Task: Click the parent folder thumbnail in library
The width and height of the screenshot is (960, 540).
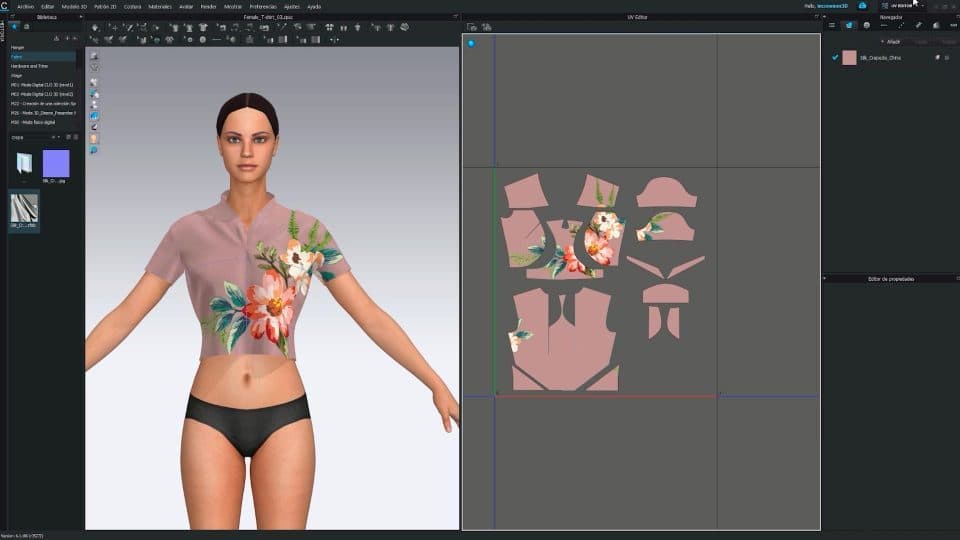Action: coord(24,163)
